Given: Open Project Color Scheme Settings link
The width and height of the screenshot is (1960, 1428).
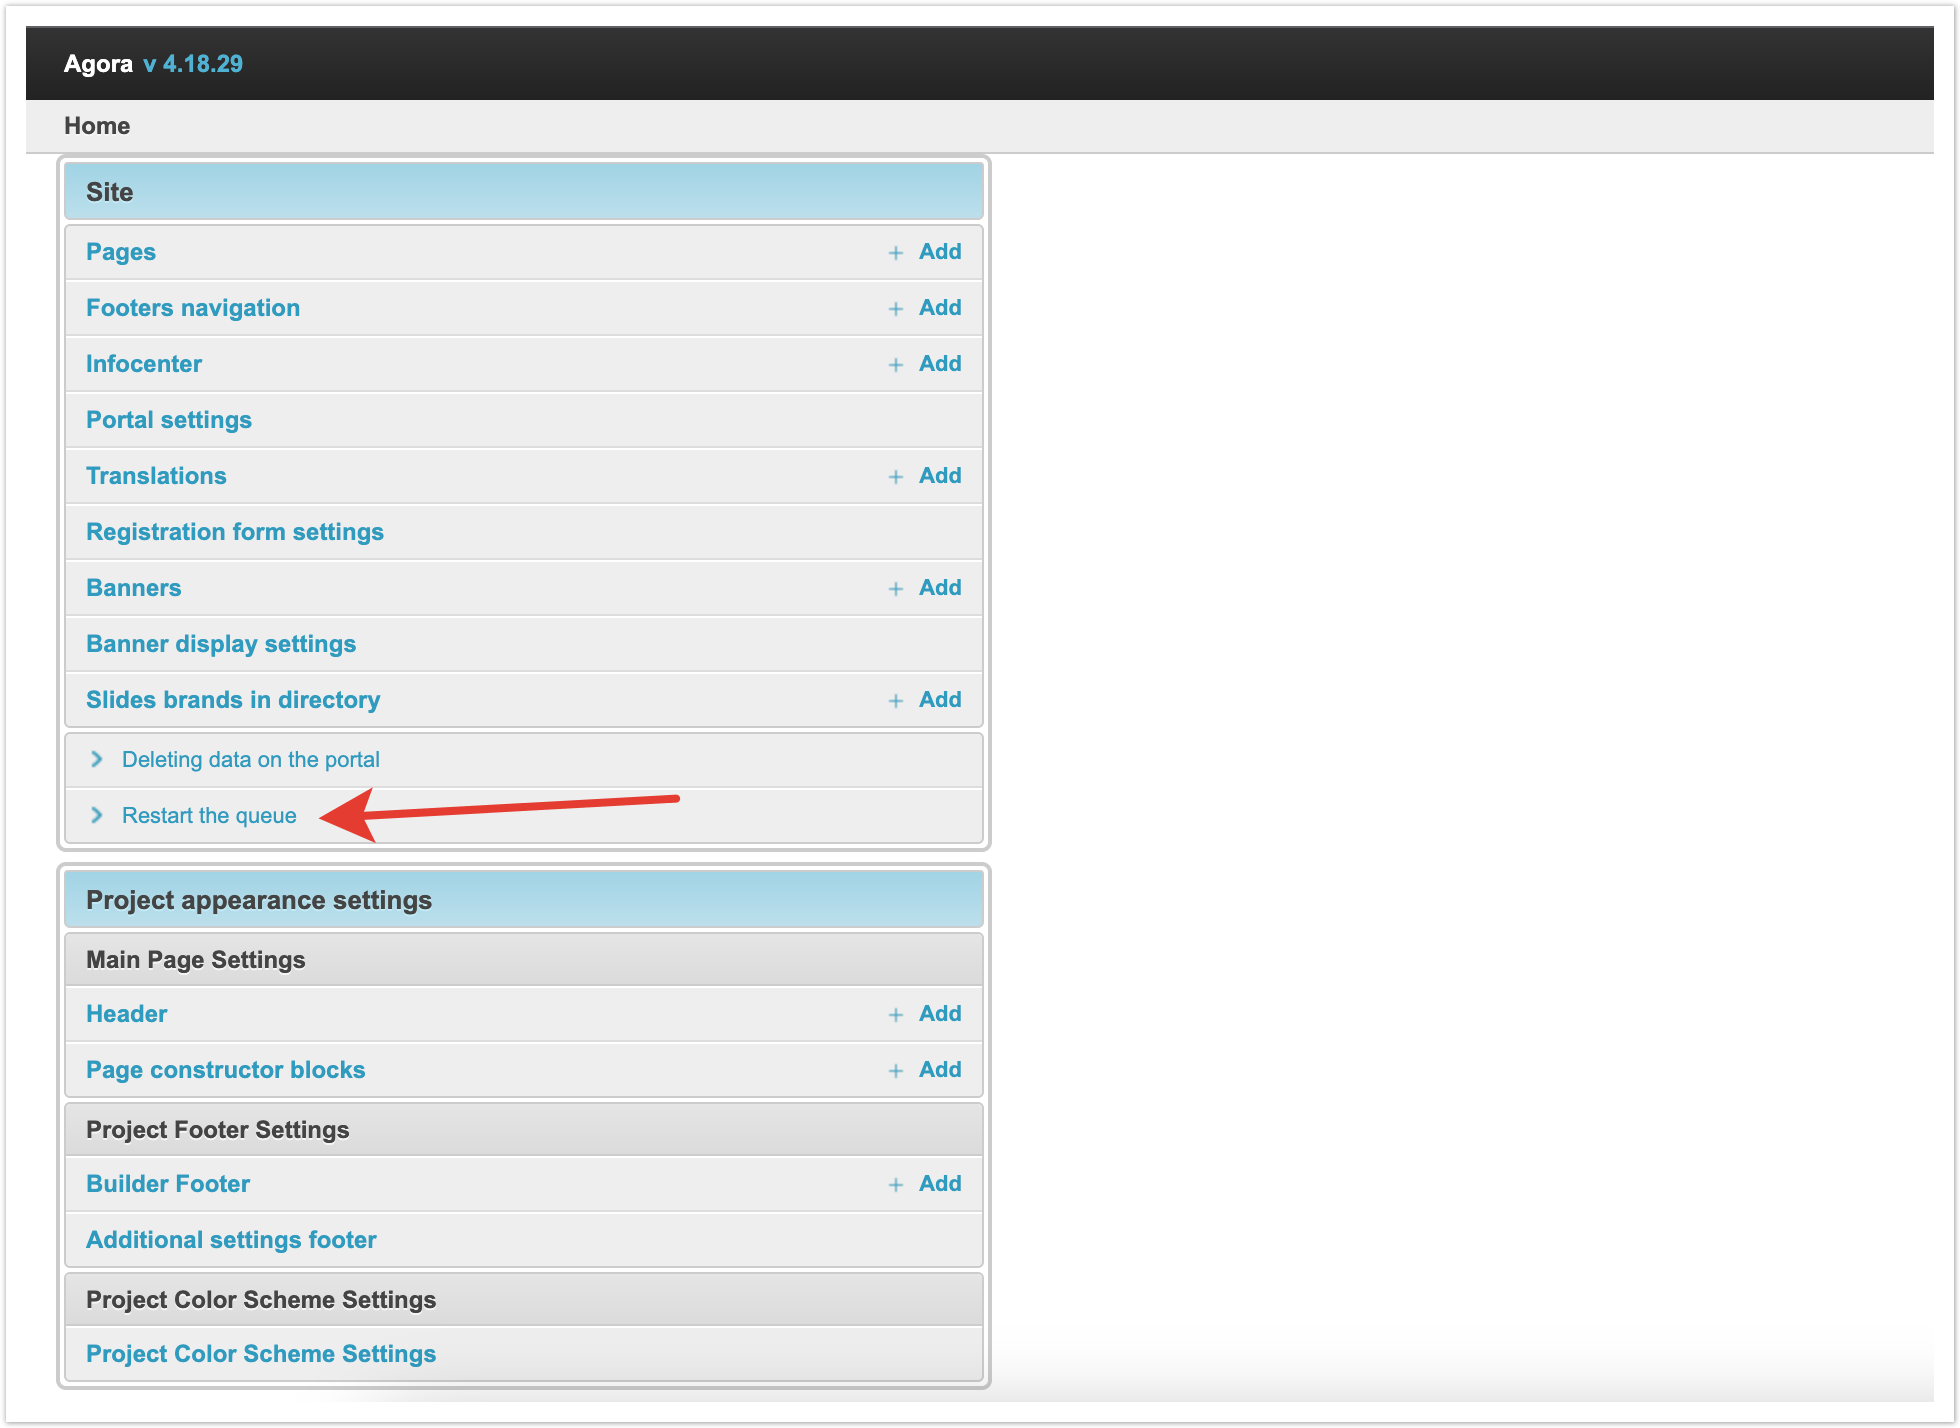Looking at the screenshot, I should pos(261,1354).
